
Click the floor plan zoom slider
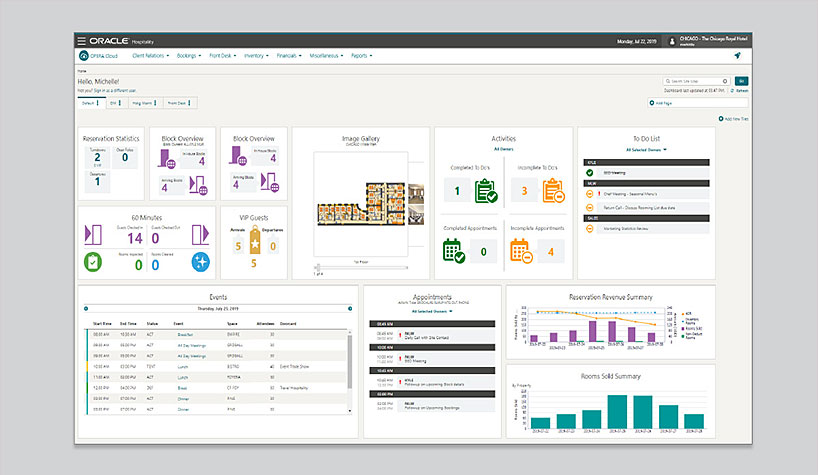pos(360,267)
